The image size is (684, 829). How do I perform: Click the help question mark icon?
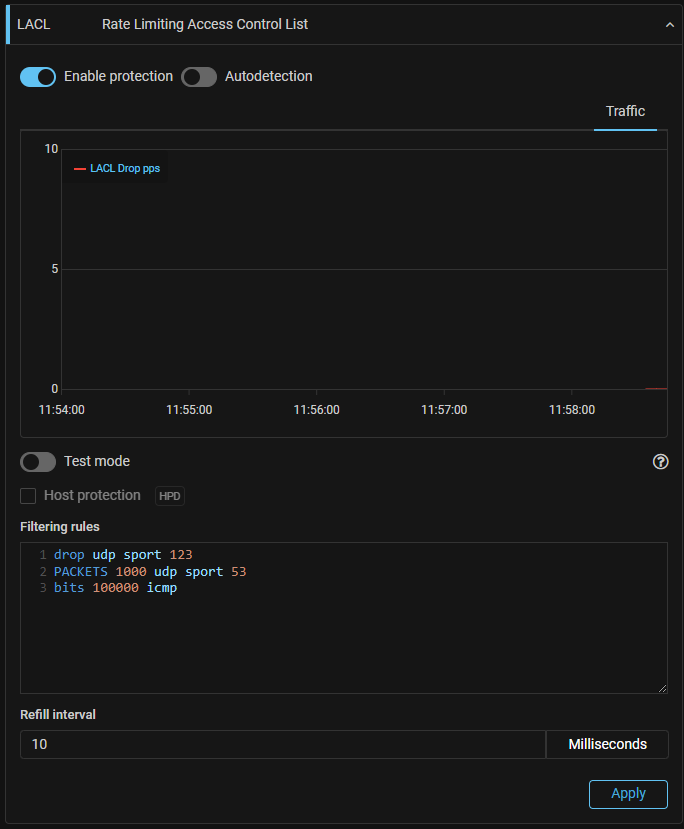pyautogui.click(x=660, y=462)
